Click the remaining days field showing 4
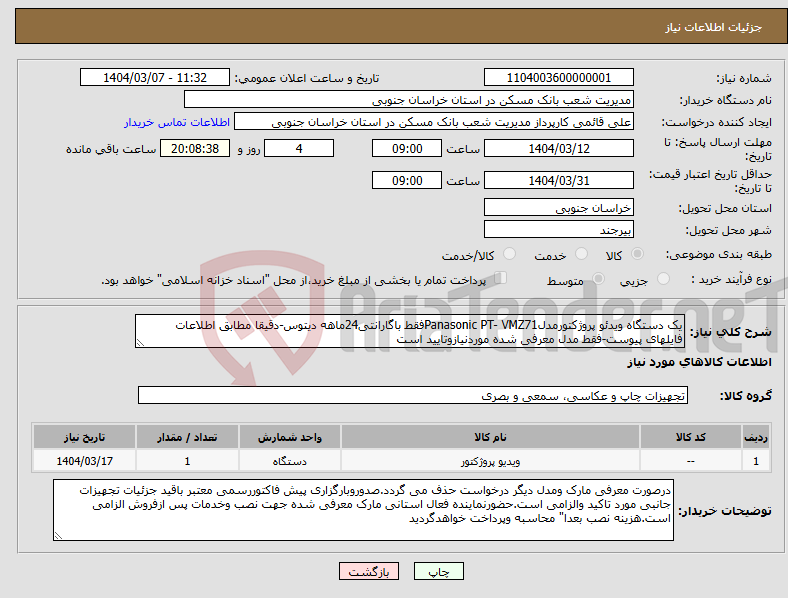Image resolution: width=788 pixels, height=598 pixels. [x=299, y=148]
